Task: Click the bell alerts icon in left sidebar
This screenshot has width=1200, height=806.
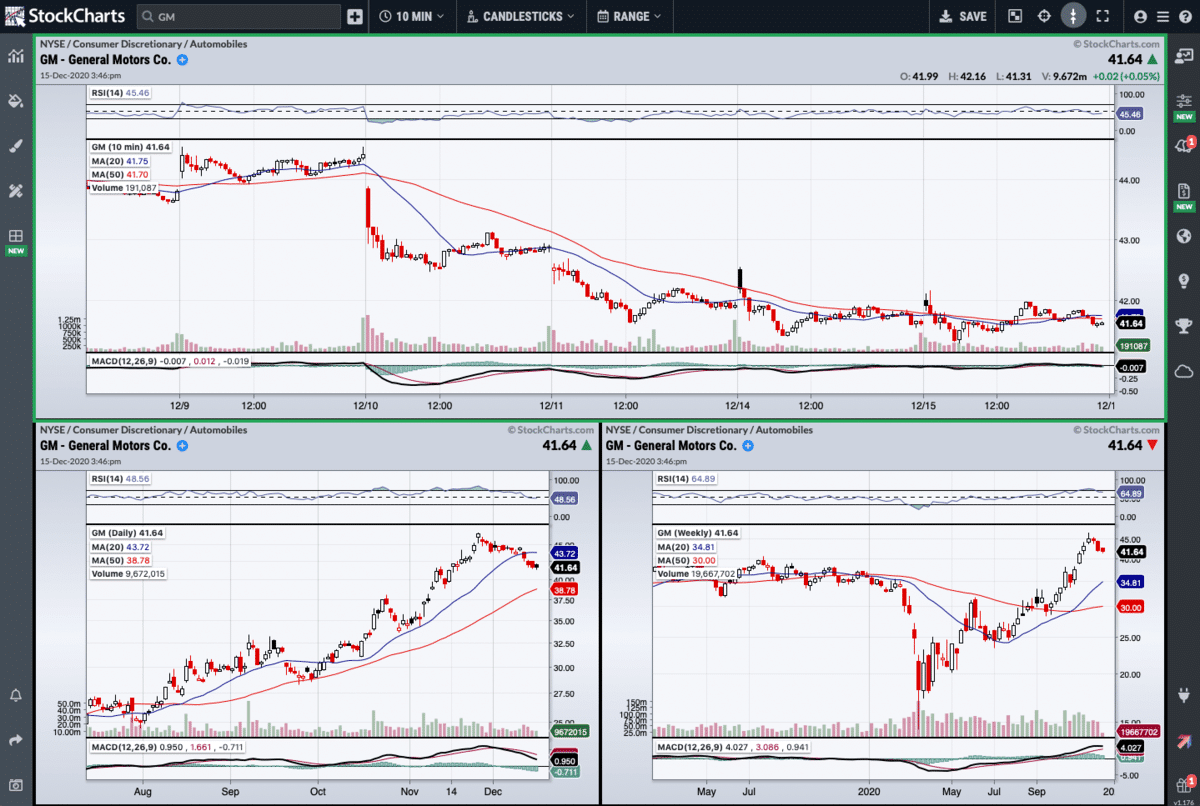Action: coord(16,695)
